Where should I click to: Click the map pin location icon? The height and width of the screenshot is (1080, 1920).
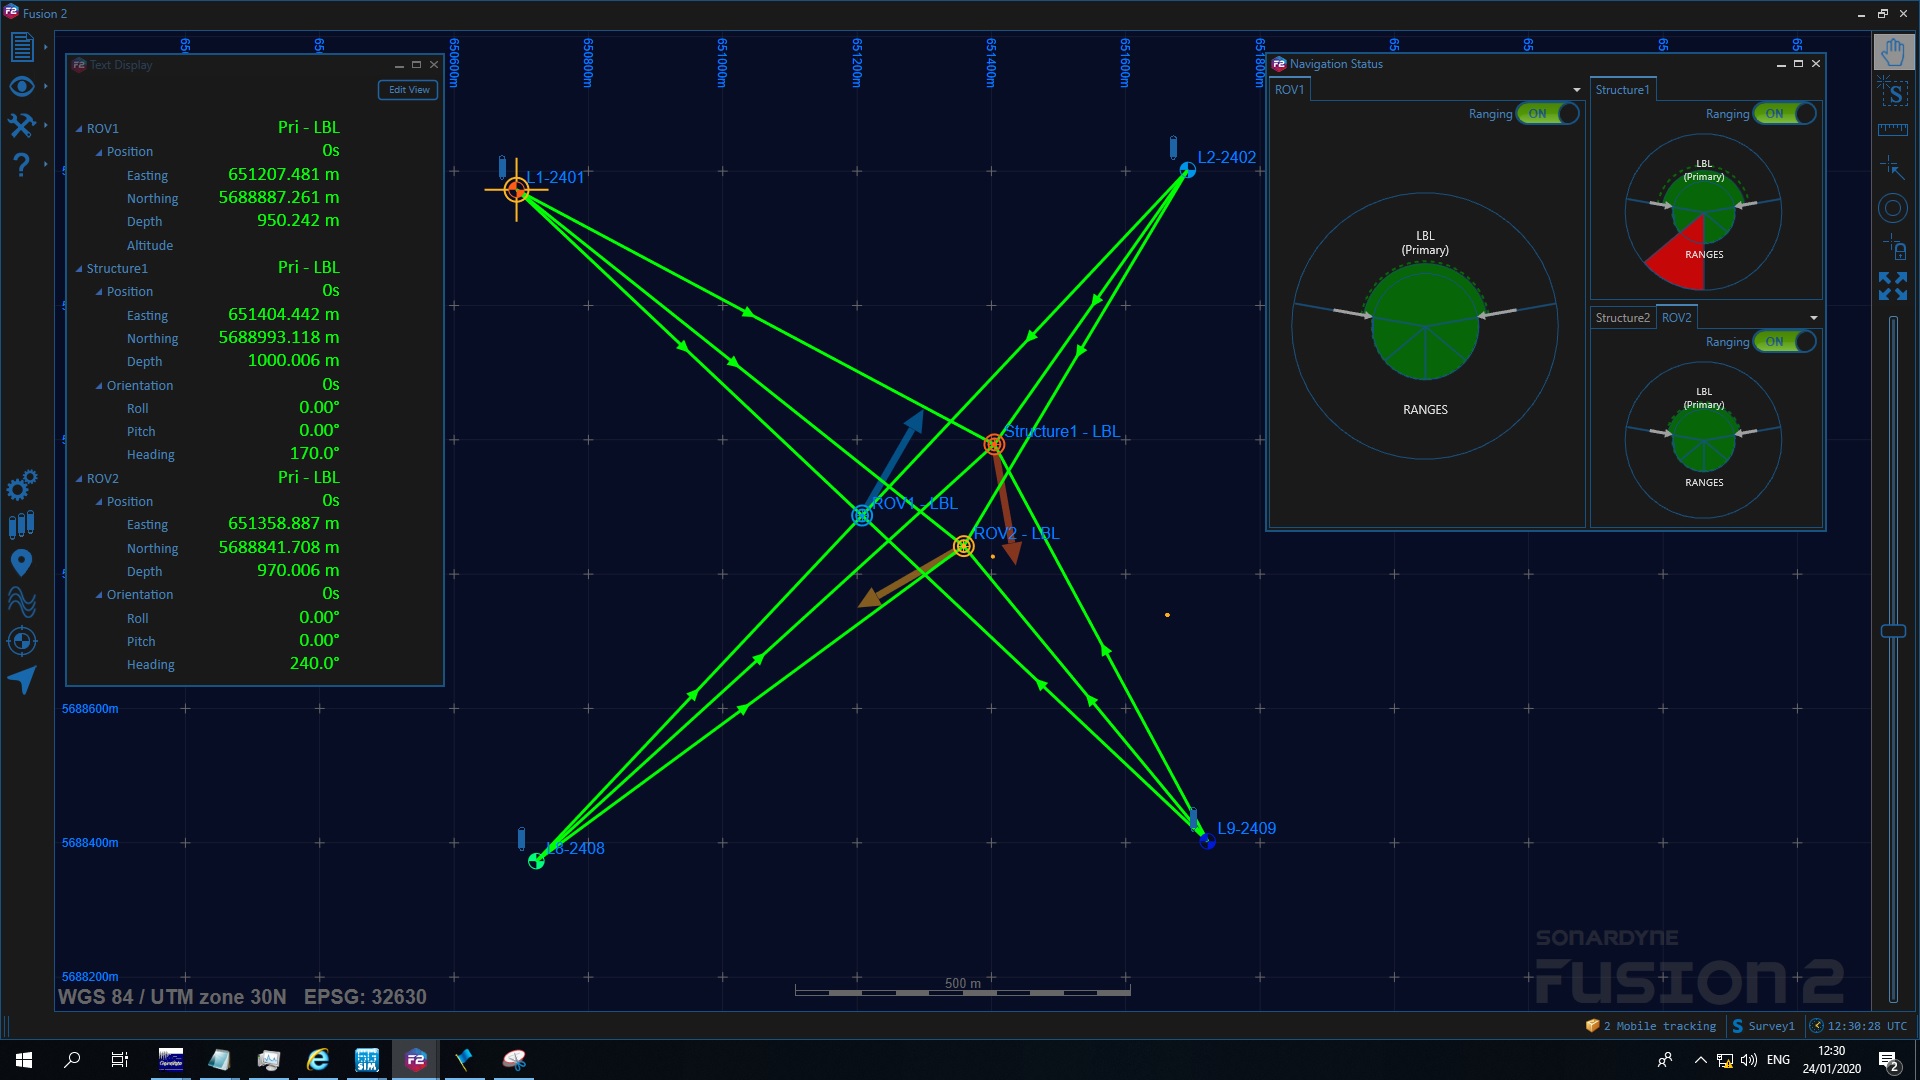pyautogui.click(x=22, y=562)
